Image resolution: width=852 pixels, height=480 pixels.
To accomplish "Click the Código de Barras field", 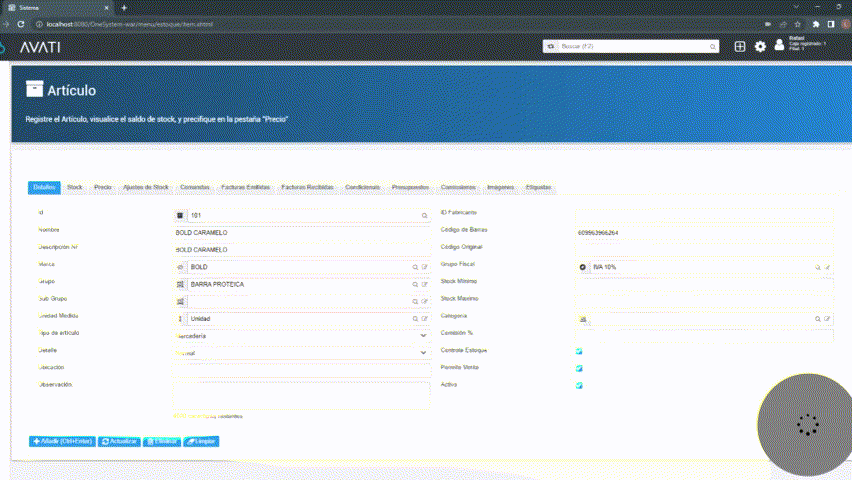I will tap(704, 233).
